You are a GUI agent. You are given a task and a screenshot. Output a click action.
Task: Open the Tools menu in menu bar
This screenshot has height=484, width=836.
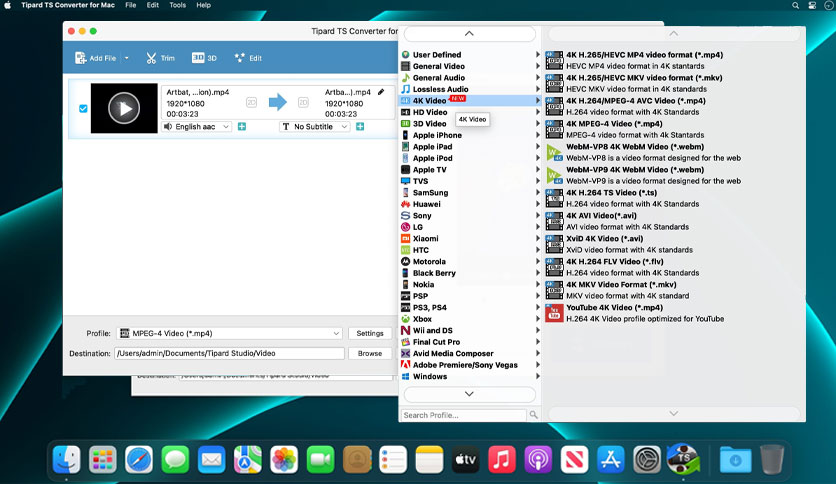tap(178, 5)
